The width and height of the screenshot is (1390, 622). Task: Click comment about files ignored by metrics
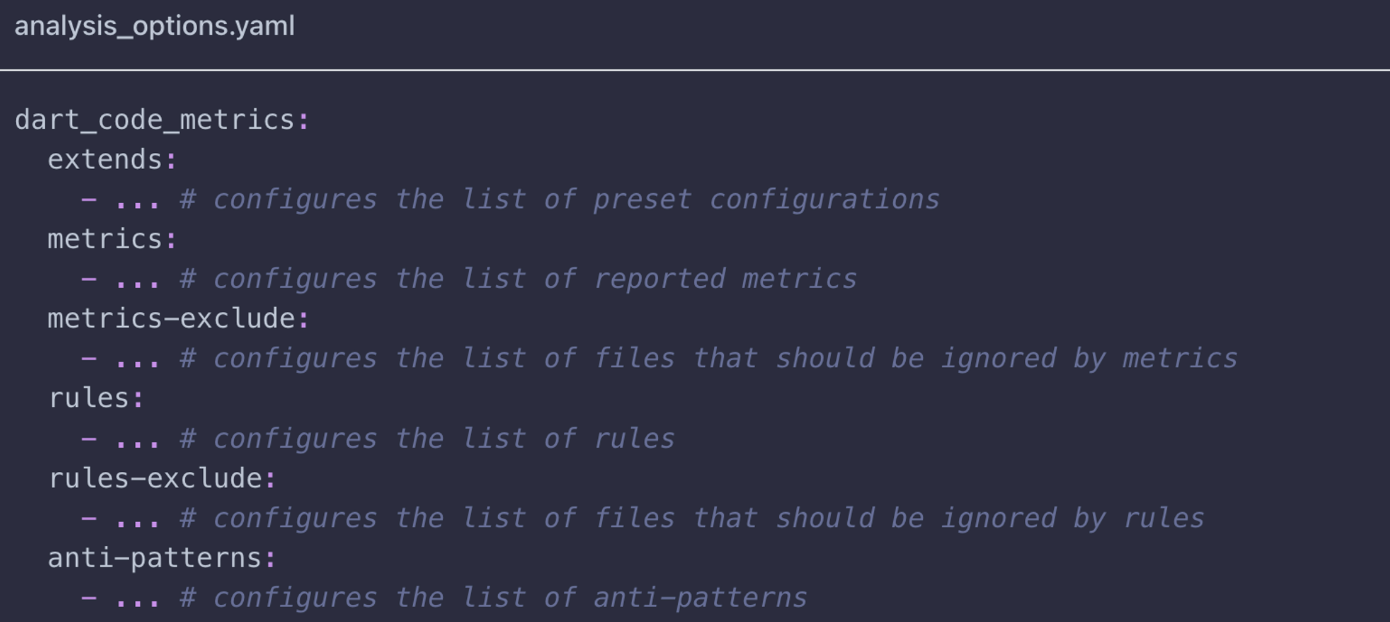point(708,359)
